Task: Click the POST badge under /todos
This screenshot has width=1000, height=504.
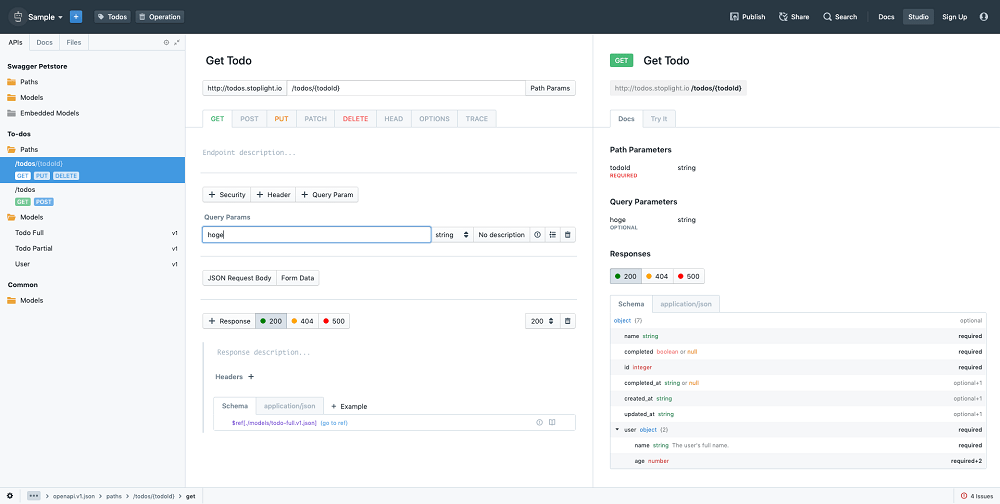Action: [44, 202]
